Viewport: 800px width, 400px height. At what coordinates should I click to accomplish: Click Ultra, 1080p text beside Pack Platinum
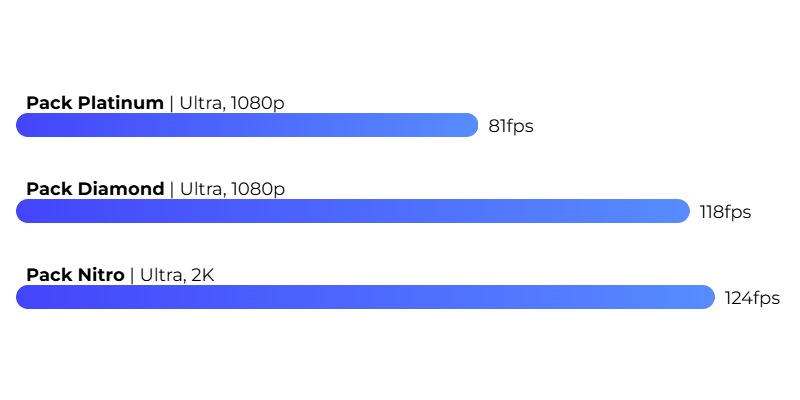232,103
